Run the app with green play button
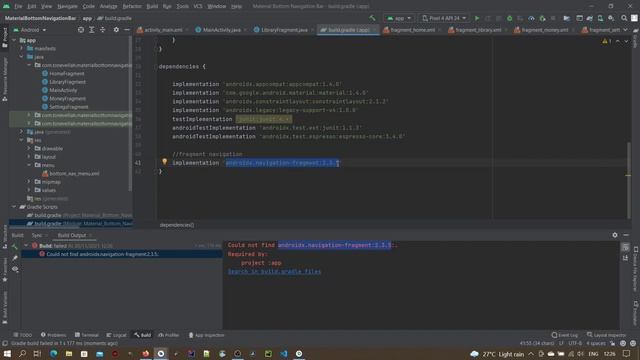Image resolution: width=640 pixels, height=360 pixels. click(476, 18)
